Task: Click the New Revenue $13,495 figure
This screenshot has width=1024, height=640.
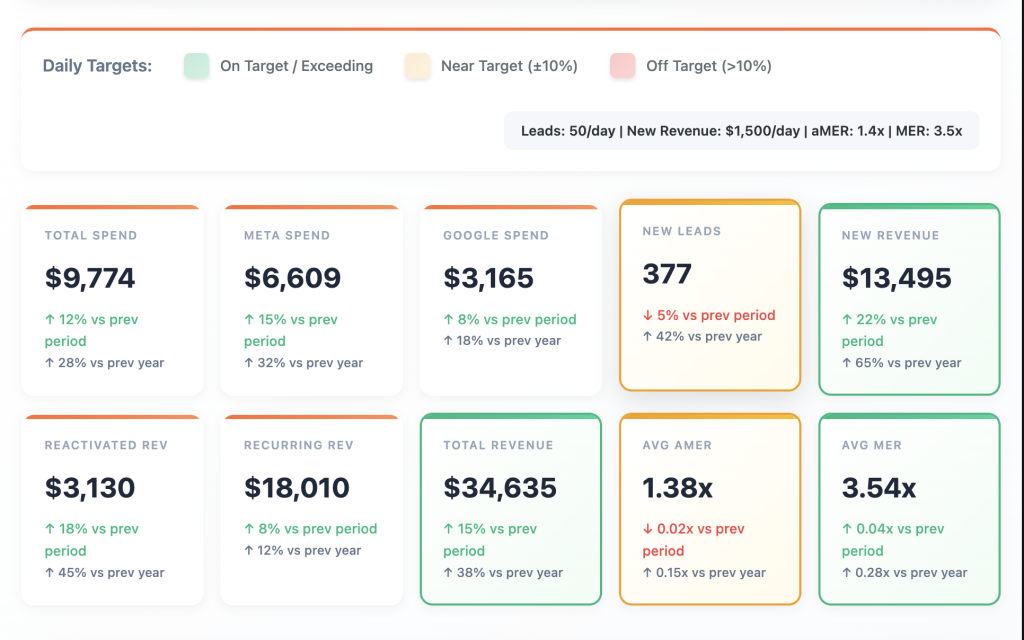Action: (896, 278)
